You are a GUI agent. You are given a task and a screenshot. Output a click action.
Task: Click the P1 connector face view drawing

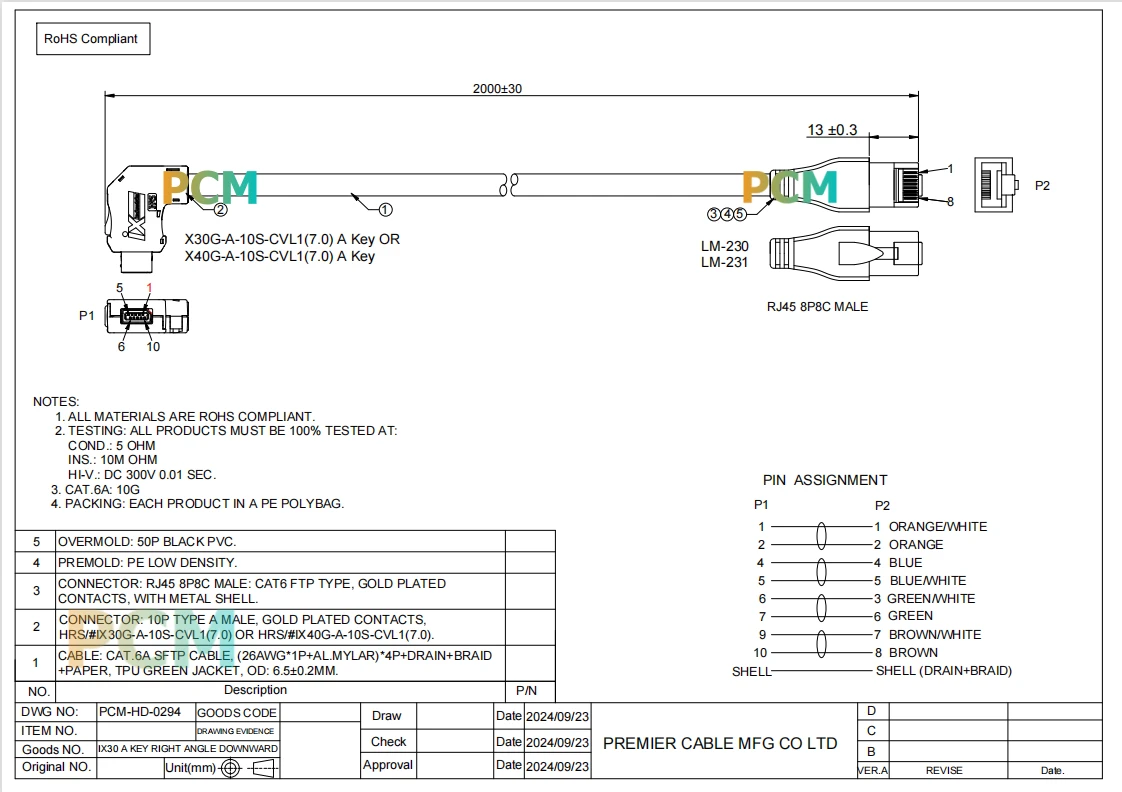coord(147,316)
